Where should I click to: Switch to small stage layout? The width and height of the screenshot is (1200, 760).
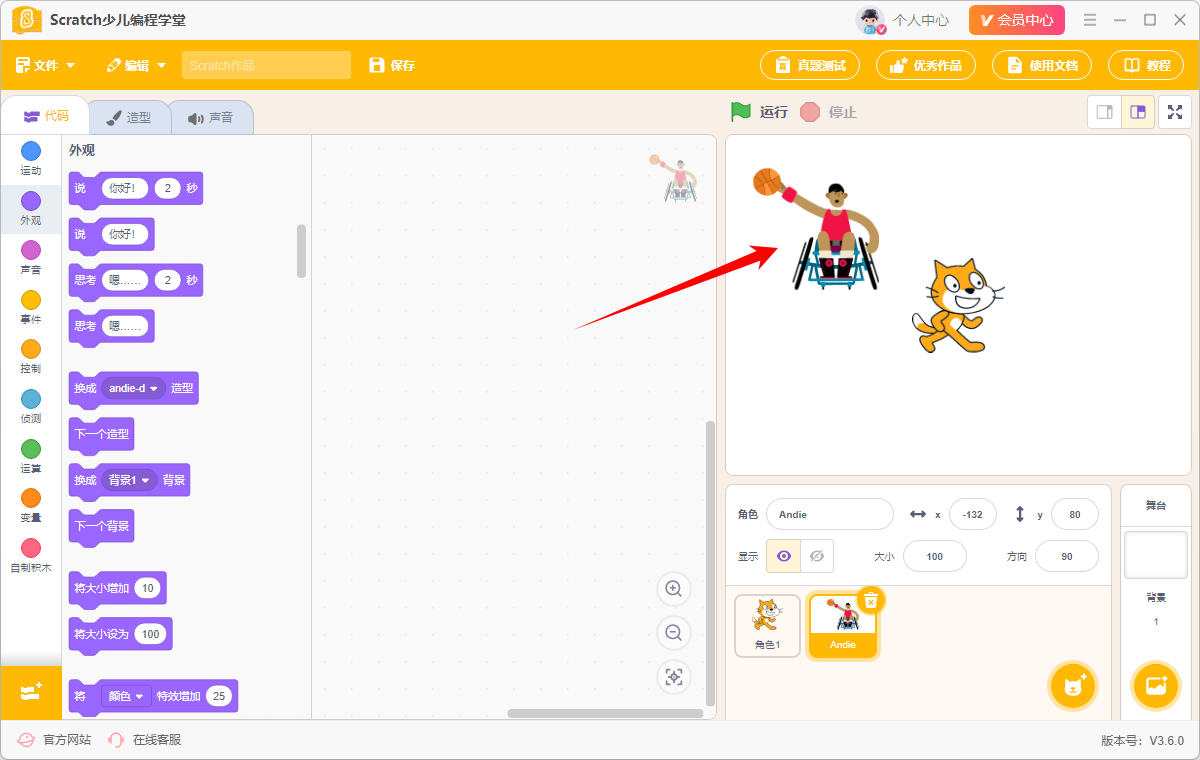click(x=1105, y=112)
